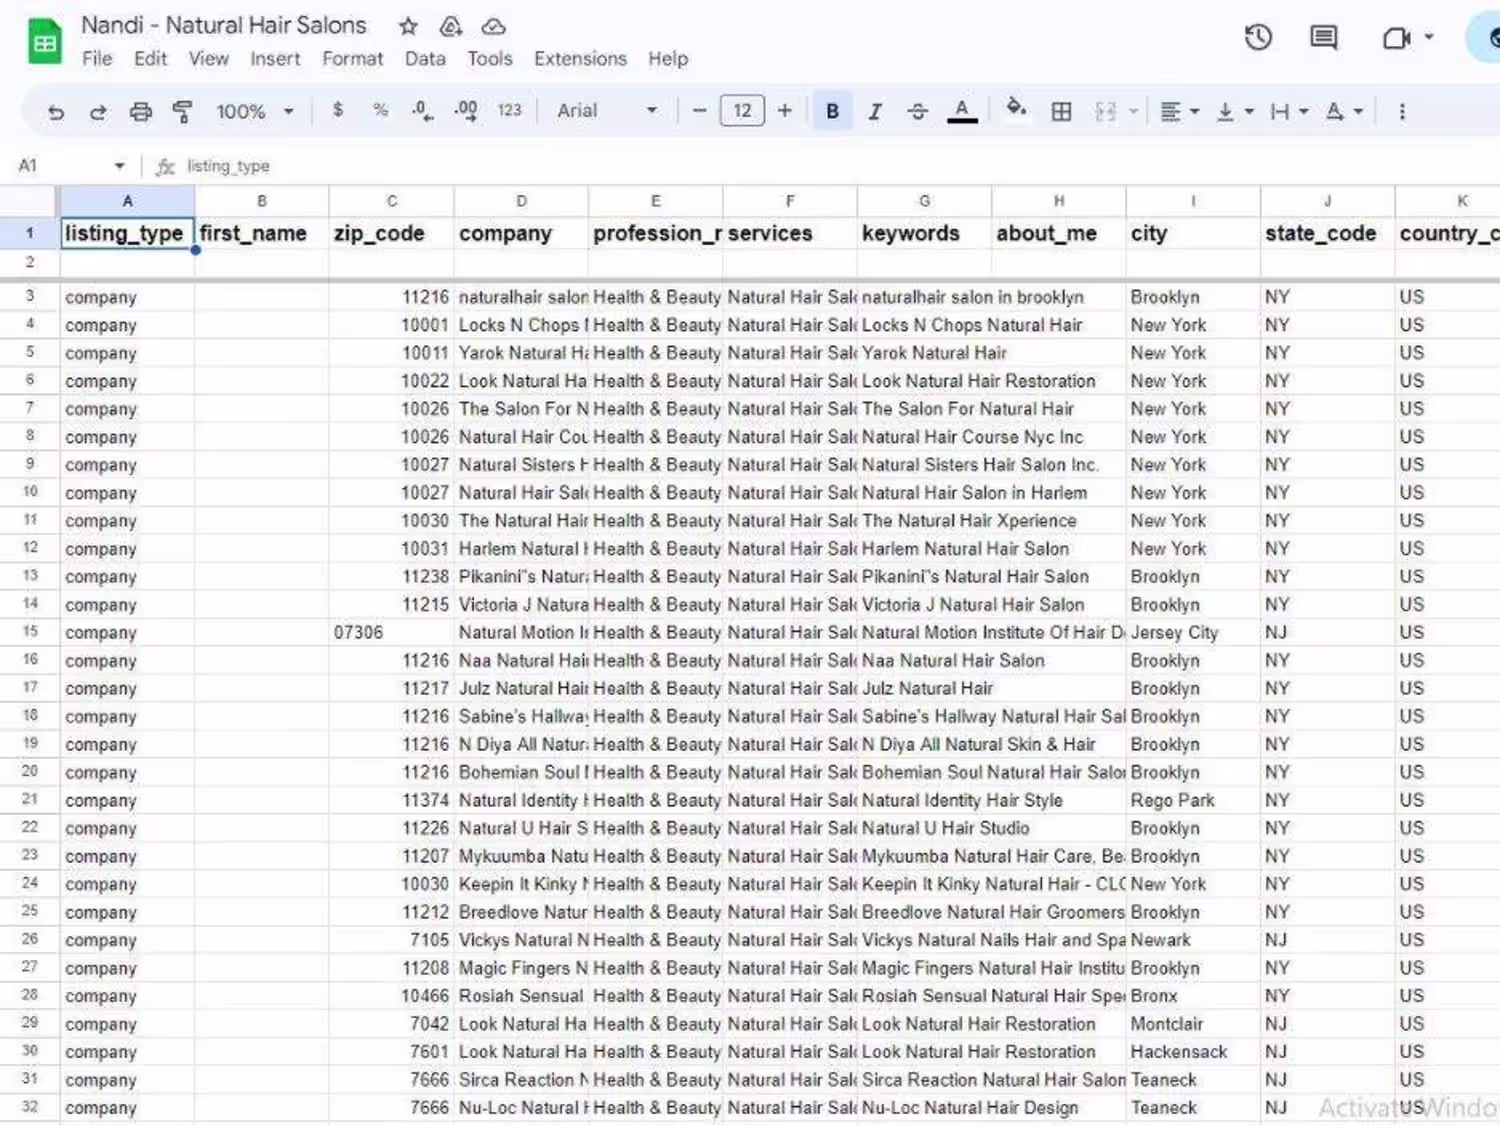Toggle strikethrough formatting

tap(918, 111)
